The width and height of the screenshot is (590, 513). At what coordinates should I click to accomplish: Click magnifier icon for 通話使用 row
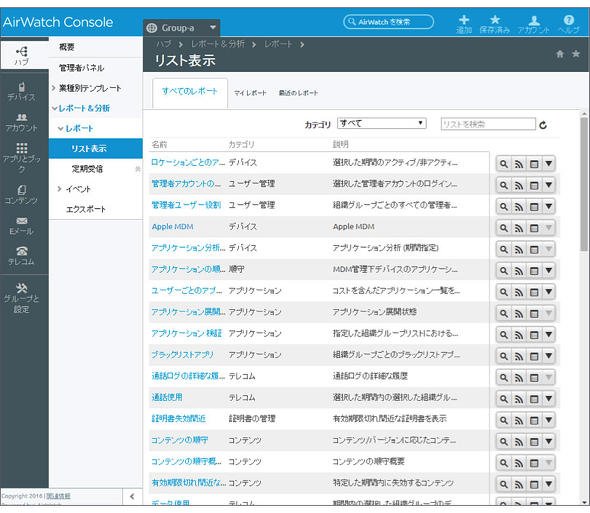pos(503,399)
